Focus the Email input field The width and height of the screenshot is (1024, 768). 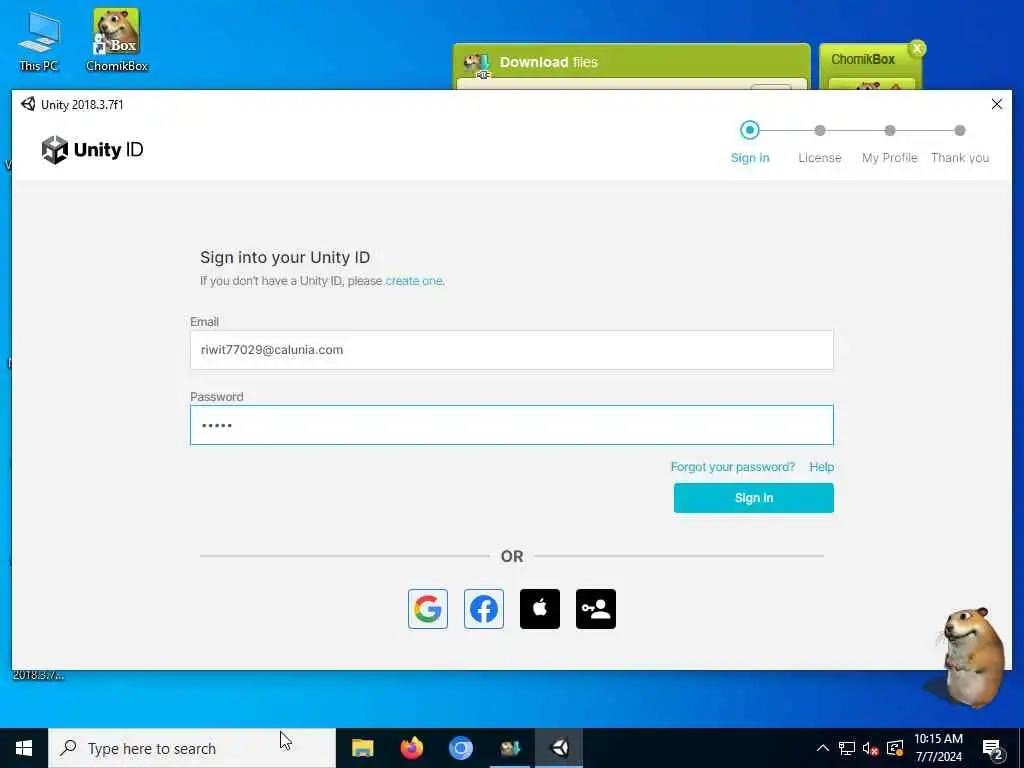(512, 350)
